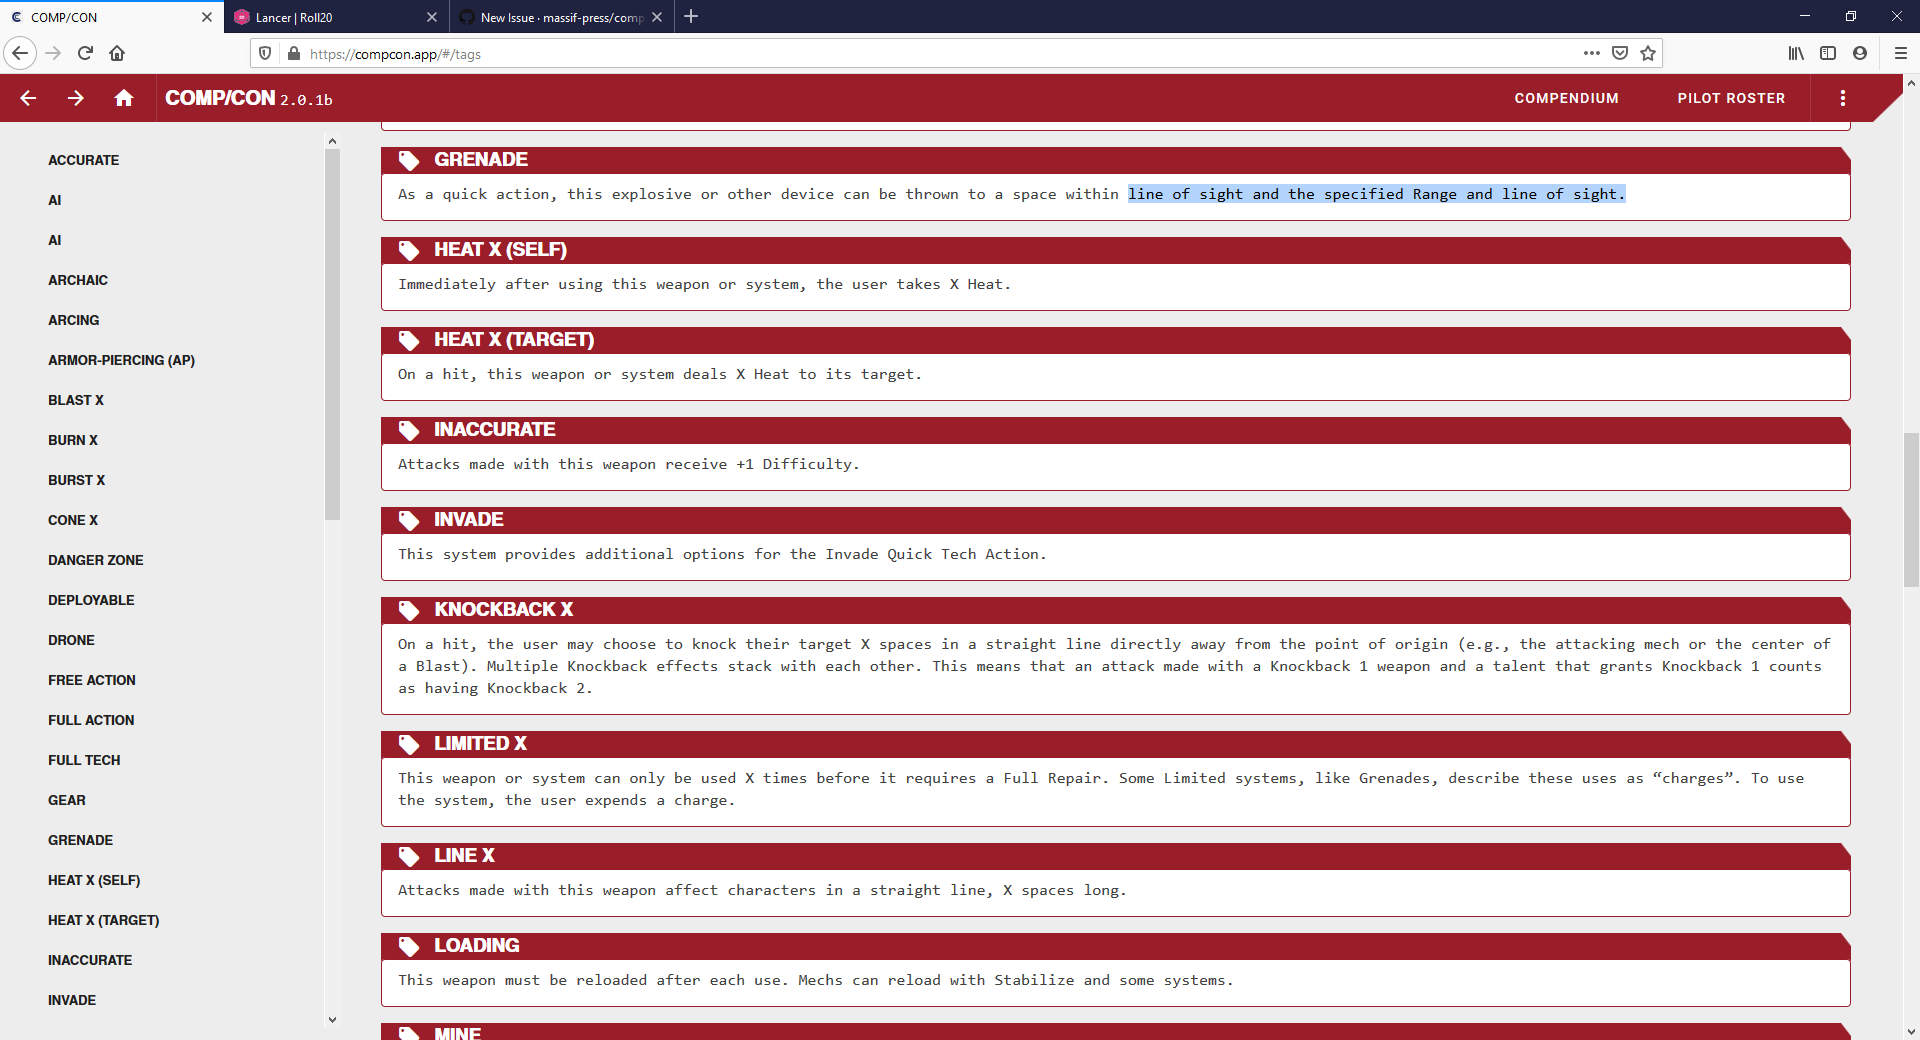Open a new browser tab
Viewport: 1920px width, 1040px height.
pyautogui.click(x=691, y=16)
